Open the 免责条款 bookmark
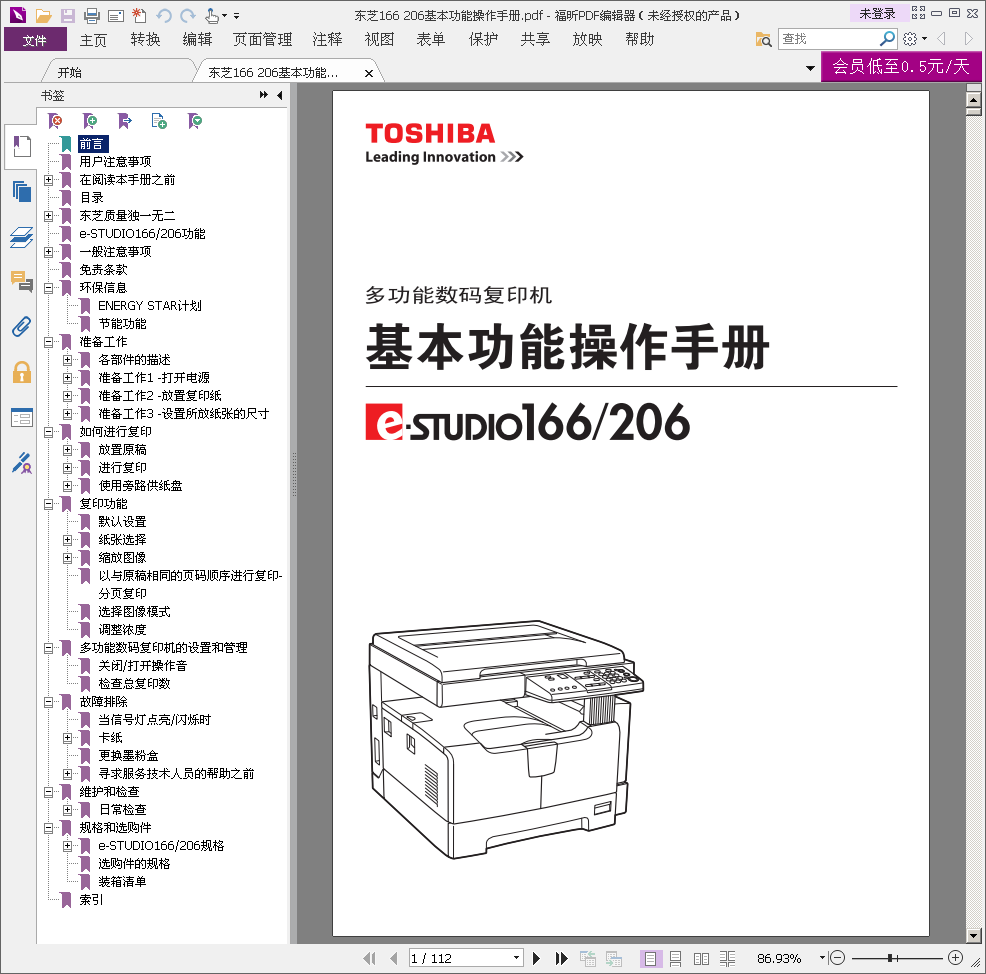This screenshot has height=974, width=986. [x=103, y=270]
